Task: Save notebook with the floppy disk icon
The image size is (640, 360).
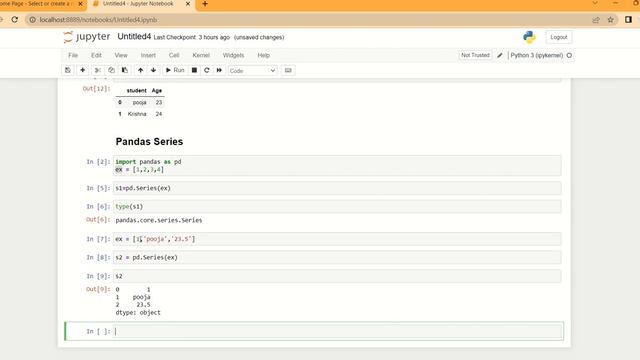Action: (x=68, y=70)
